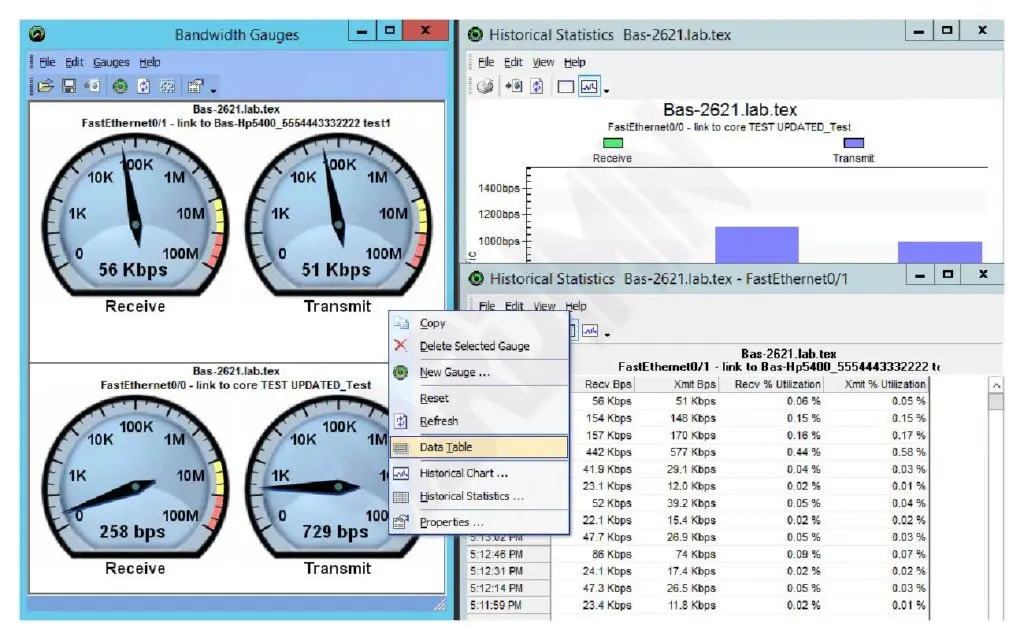Expand the arrow beside the chart view button

point(607,91)
